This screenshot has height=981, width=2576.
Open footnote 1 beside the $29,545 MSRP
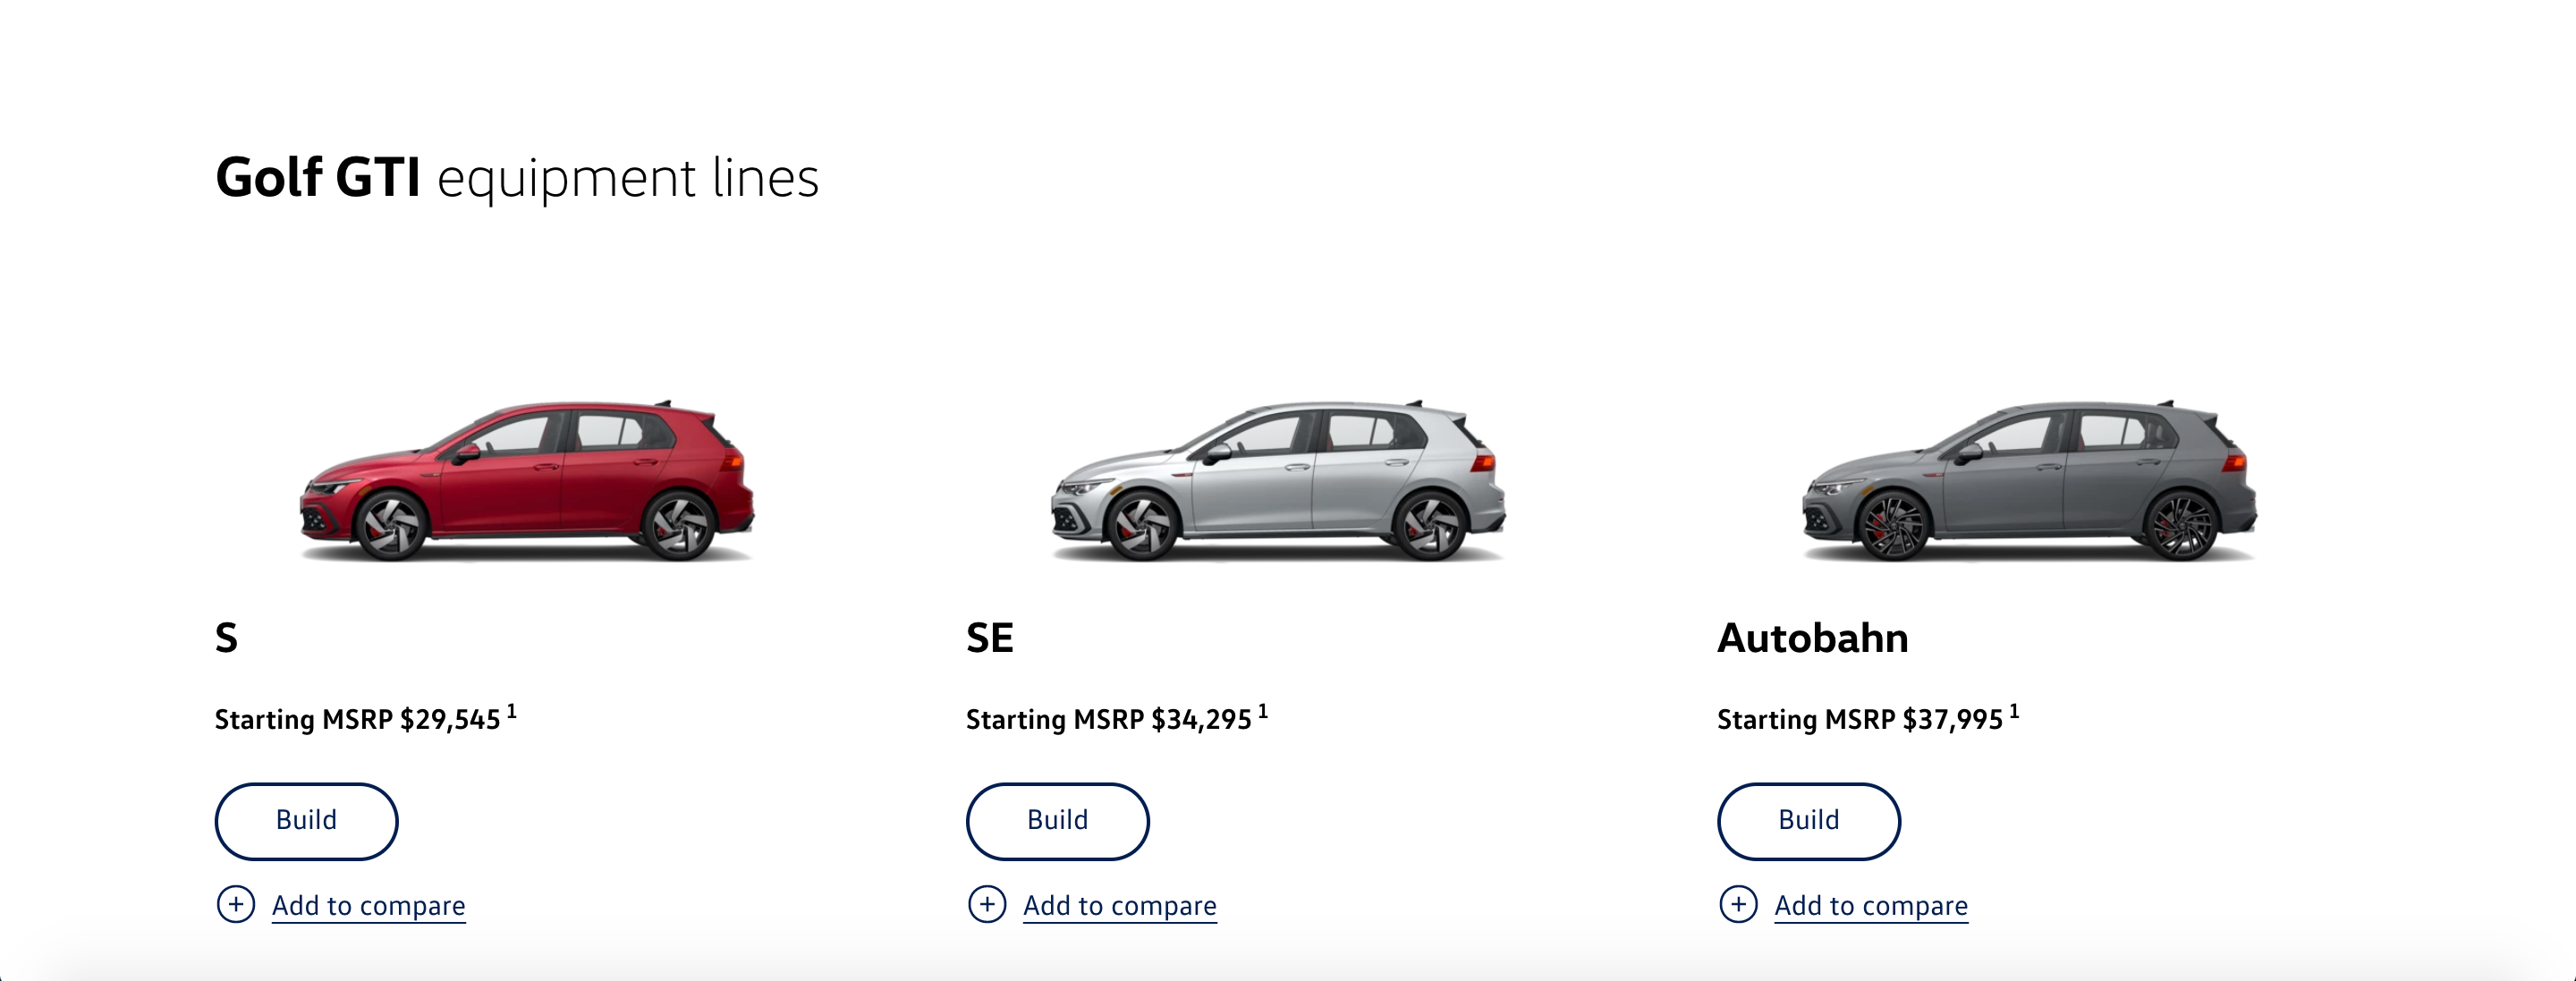click(512, 712)
